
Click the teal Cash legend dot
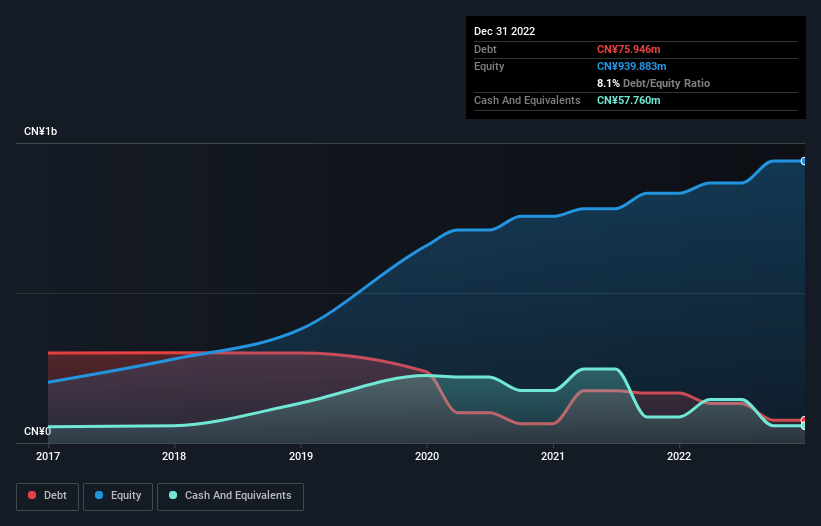(173, 495)
